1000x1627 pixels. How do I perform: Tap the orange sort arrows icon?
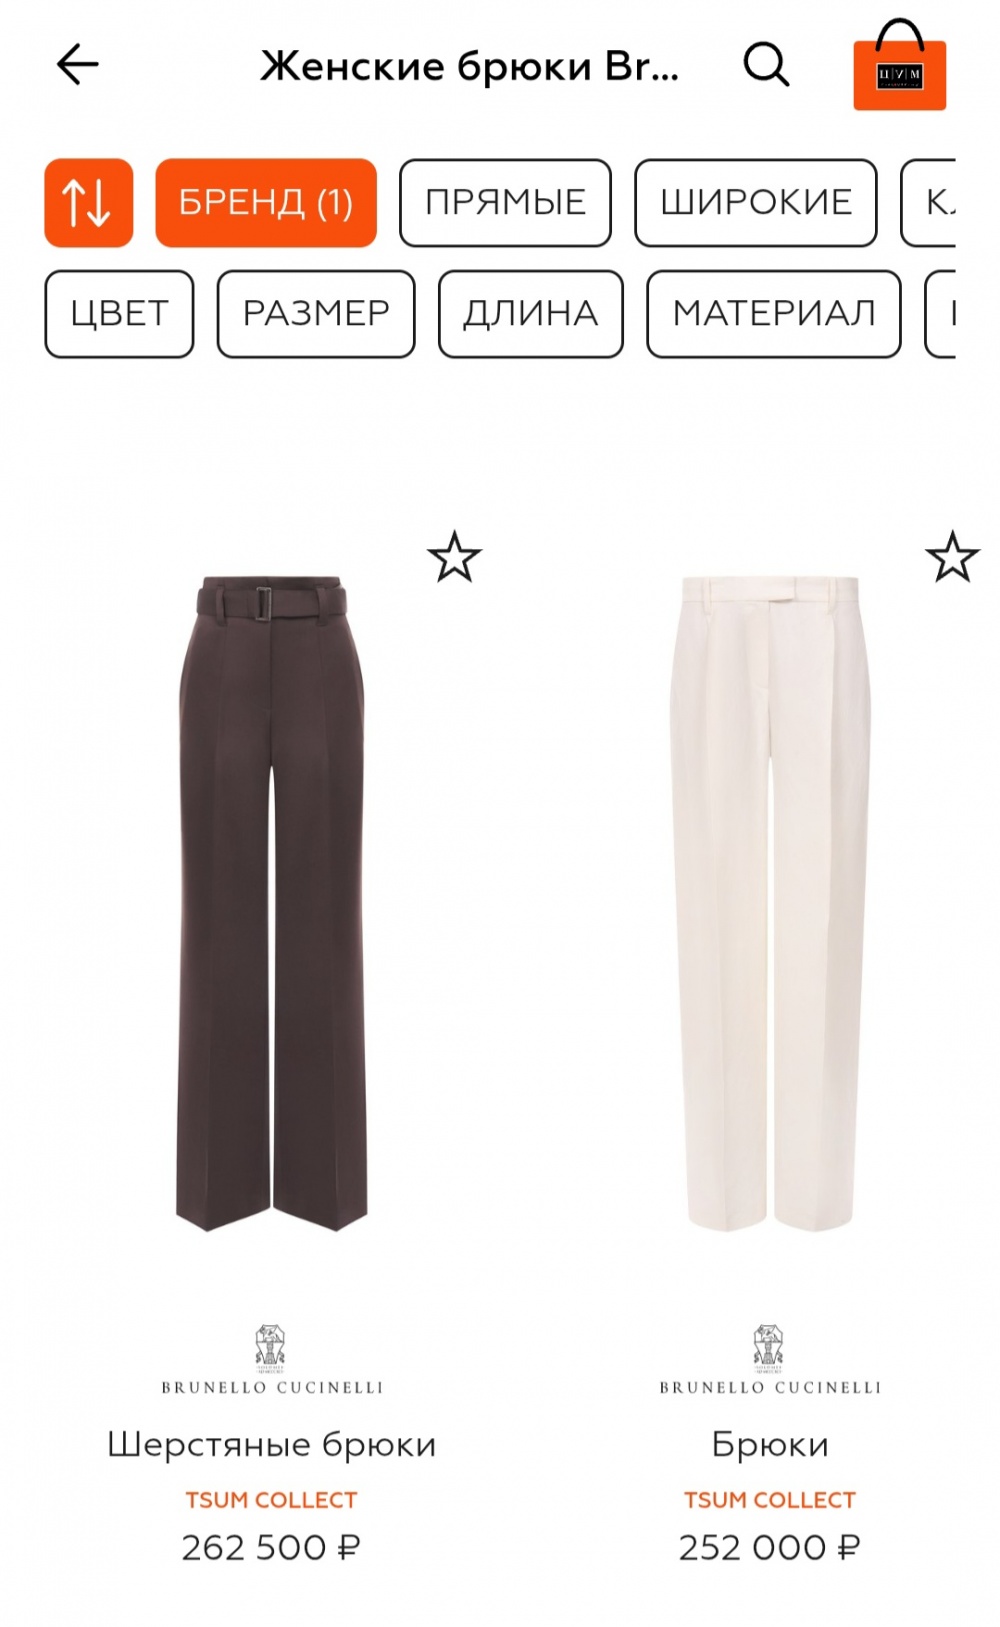tap(89, 203)
